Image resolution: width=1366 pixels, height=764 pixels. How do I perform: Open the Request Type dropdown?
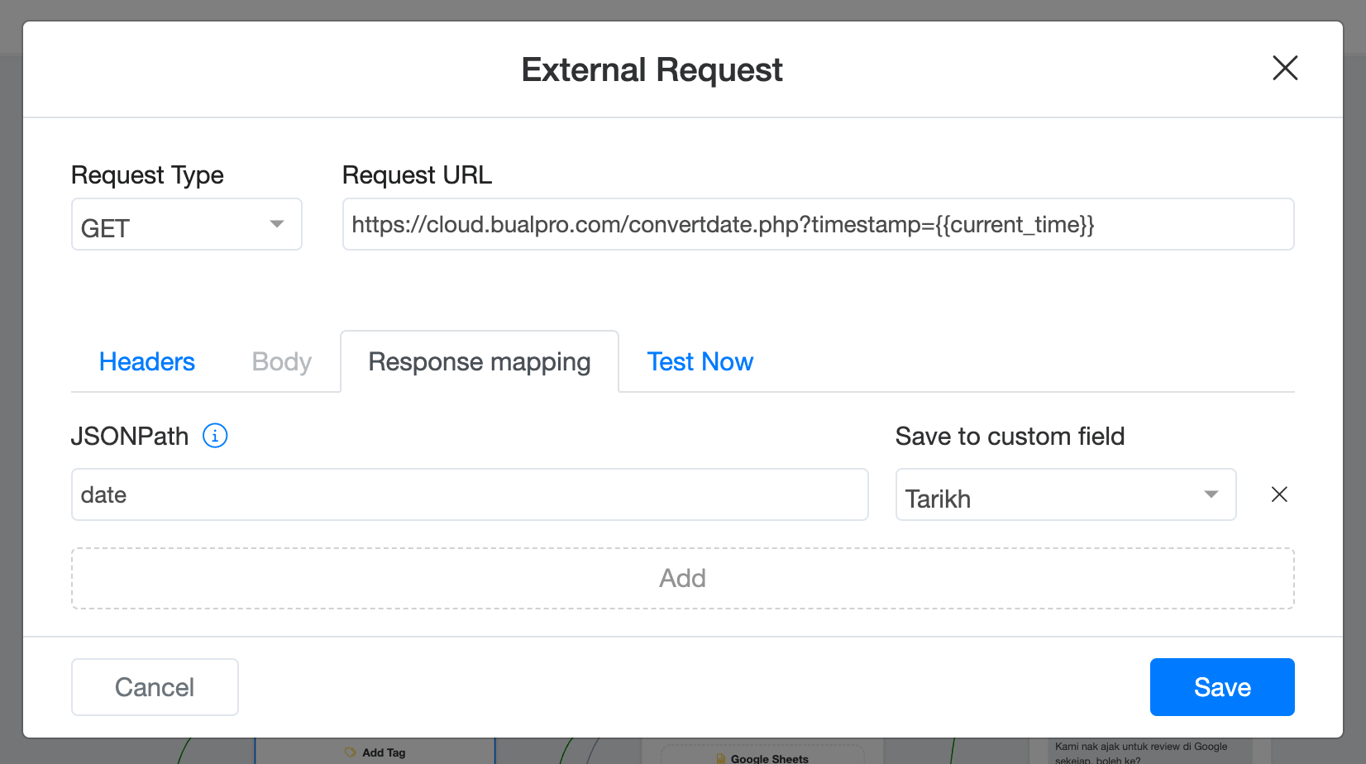pos(186,225)
